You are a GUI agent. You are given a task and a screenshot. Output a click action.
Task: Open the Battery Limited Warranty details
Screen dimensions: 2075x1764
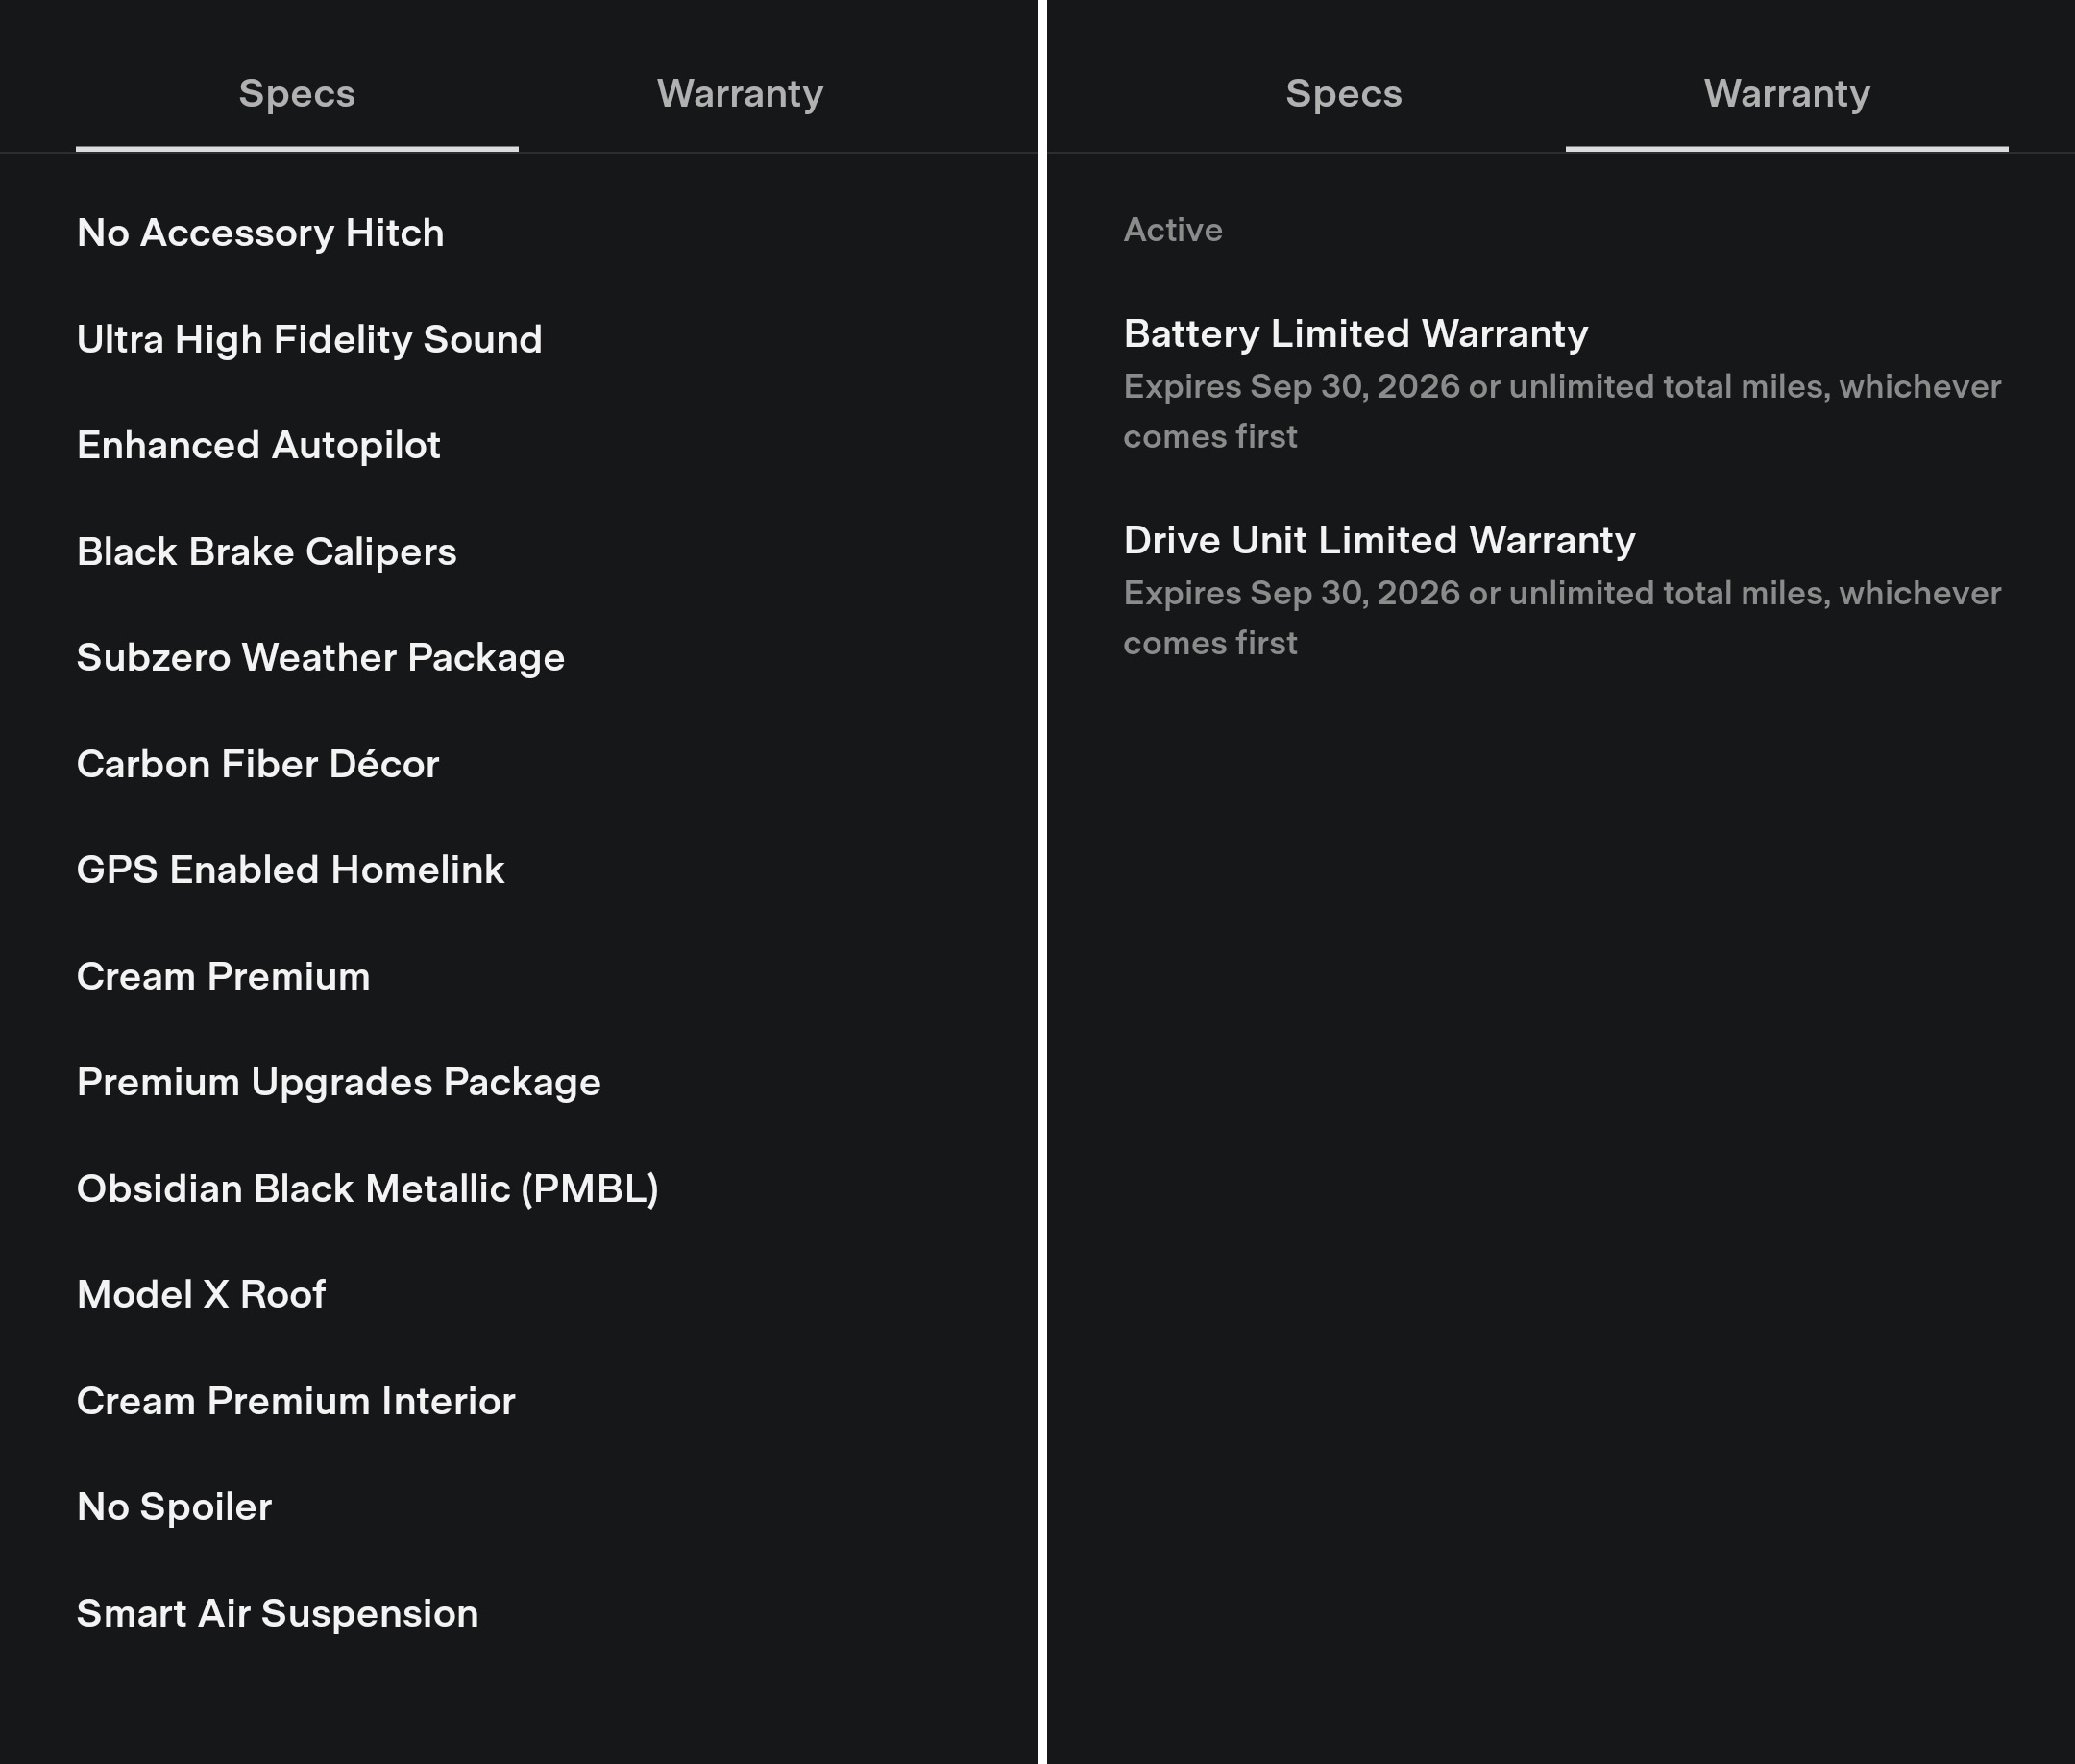[x=1355, y=334]
